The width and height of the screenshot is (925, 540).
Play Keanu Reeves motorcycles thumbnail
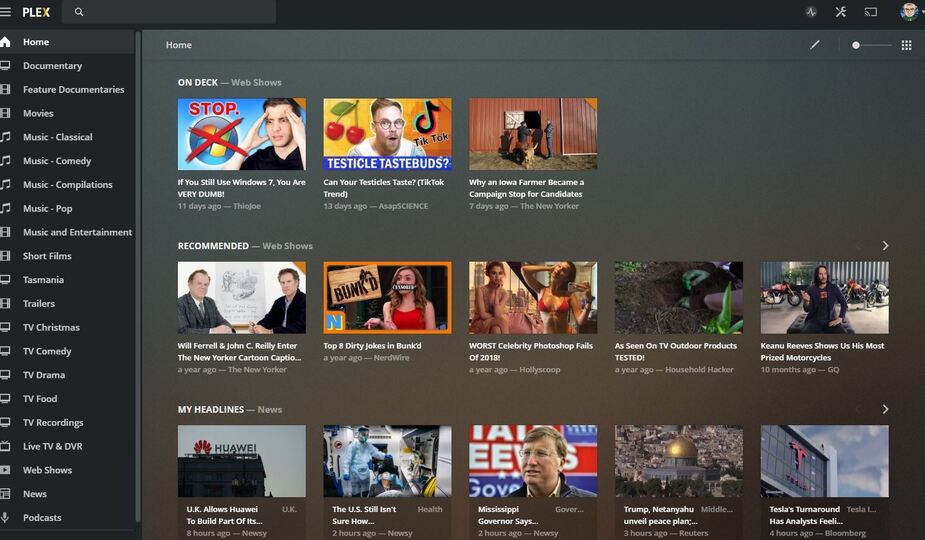[825, 297]
